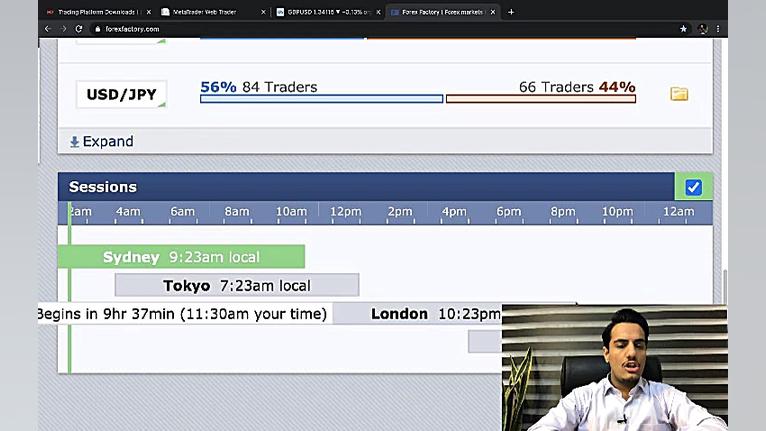Go forward in browser history
766x431 pixels.
click(64, 29)
